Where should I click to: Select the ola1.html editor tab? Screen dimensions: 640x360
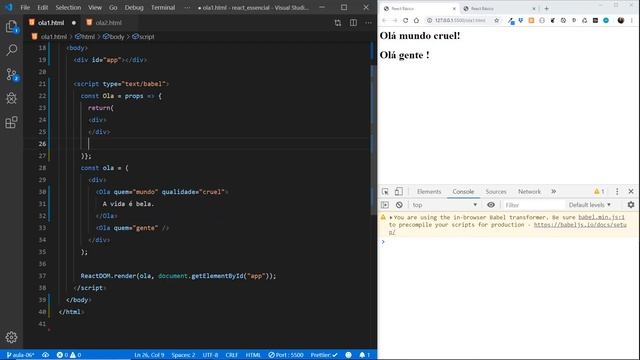pos(51,23)
